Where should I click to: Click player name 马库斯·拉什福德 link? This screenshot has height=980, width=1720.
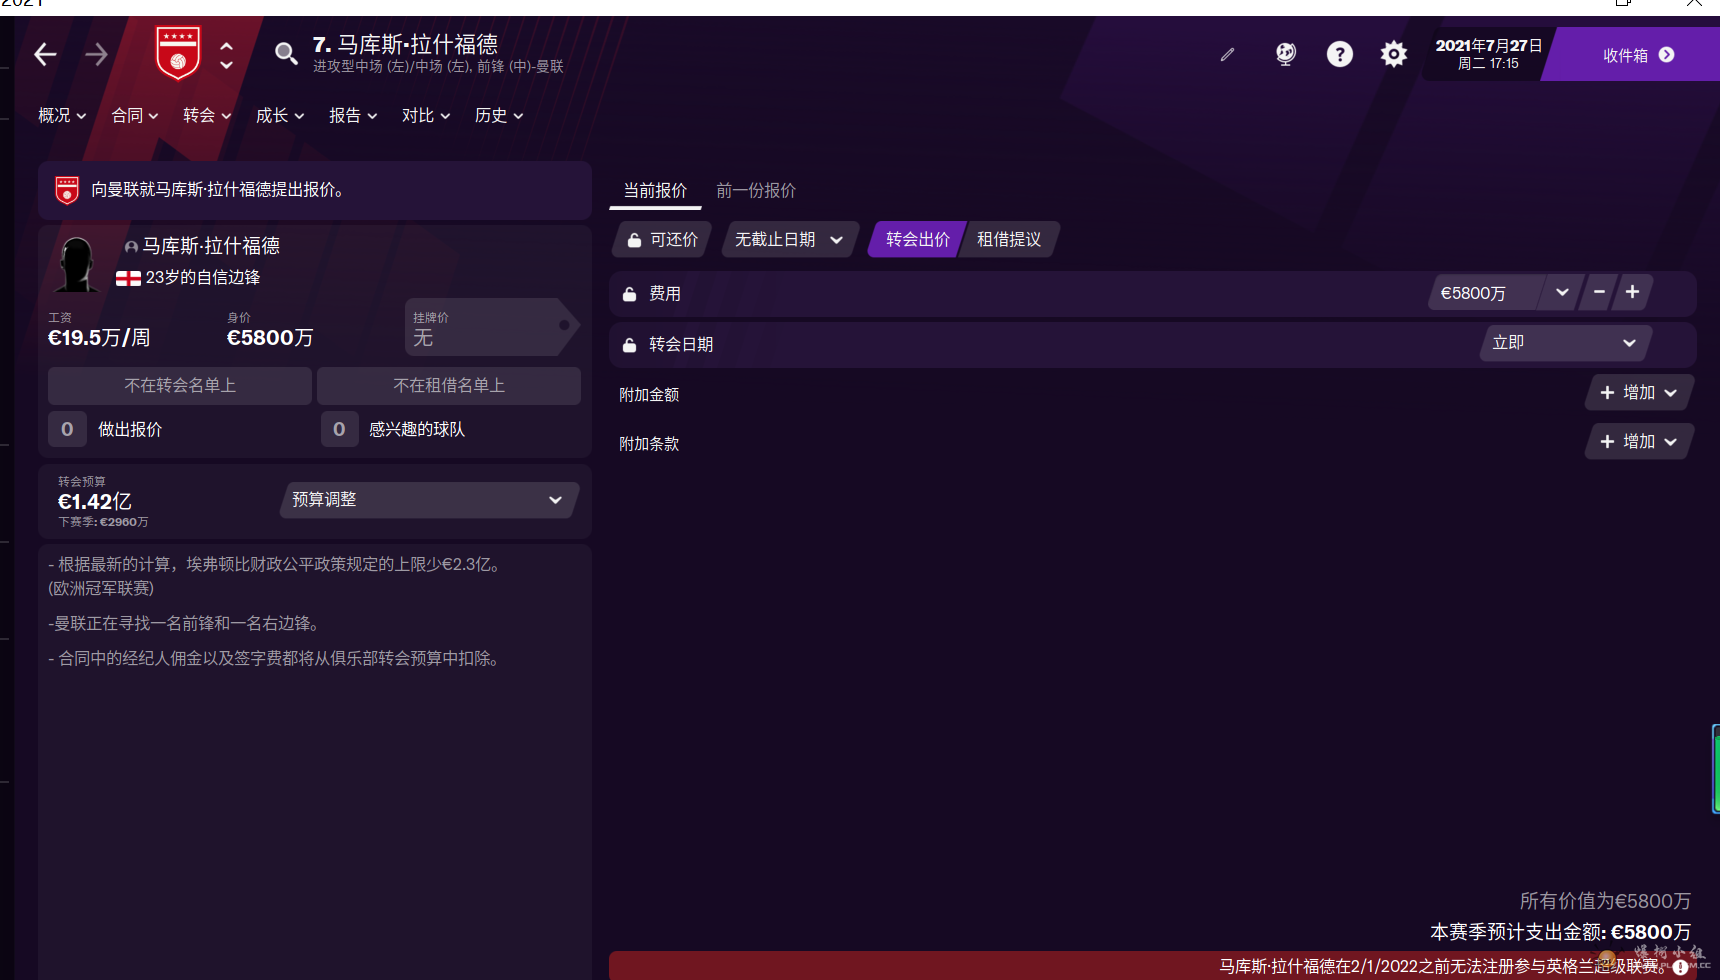[211, 246]
